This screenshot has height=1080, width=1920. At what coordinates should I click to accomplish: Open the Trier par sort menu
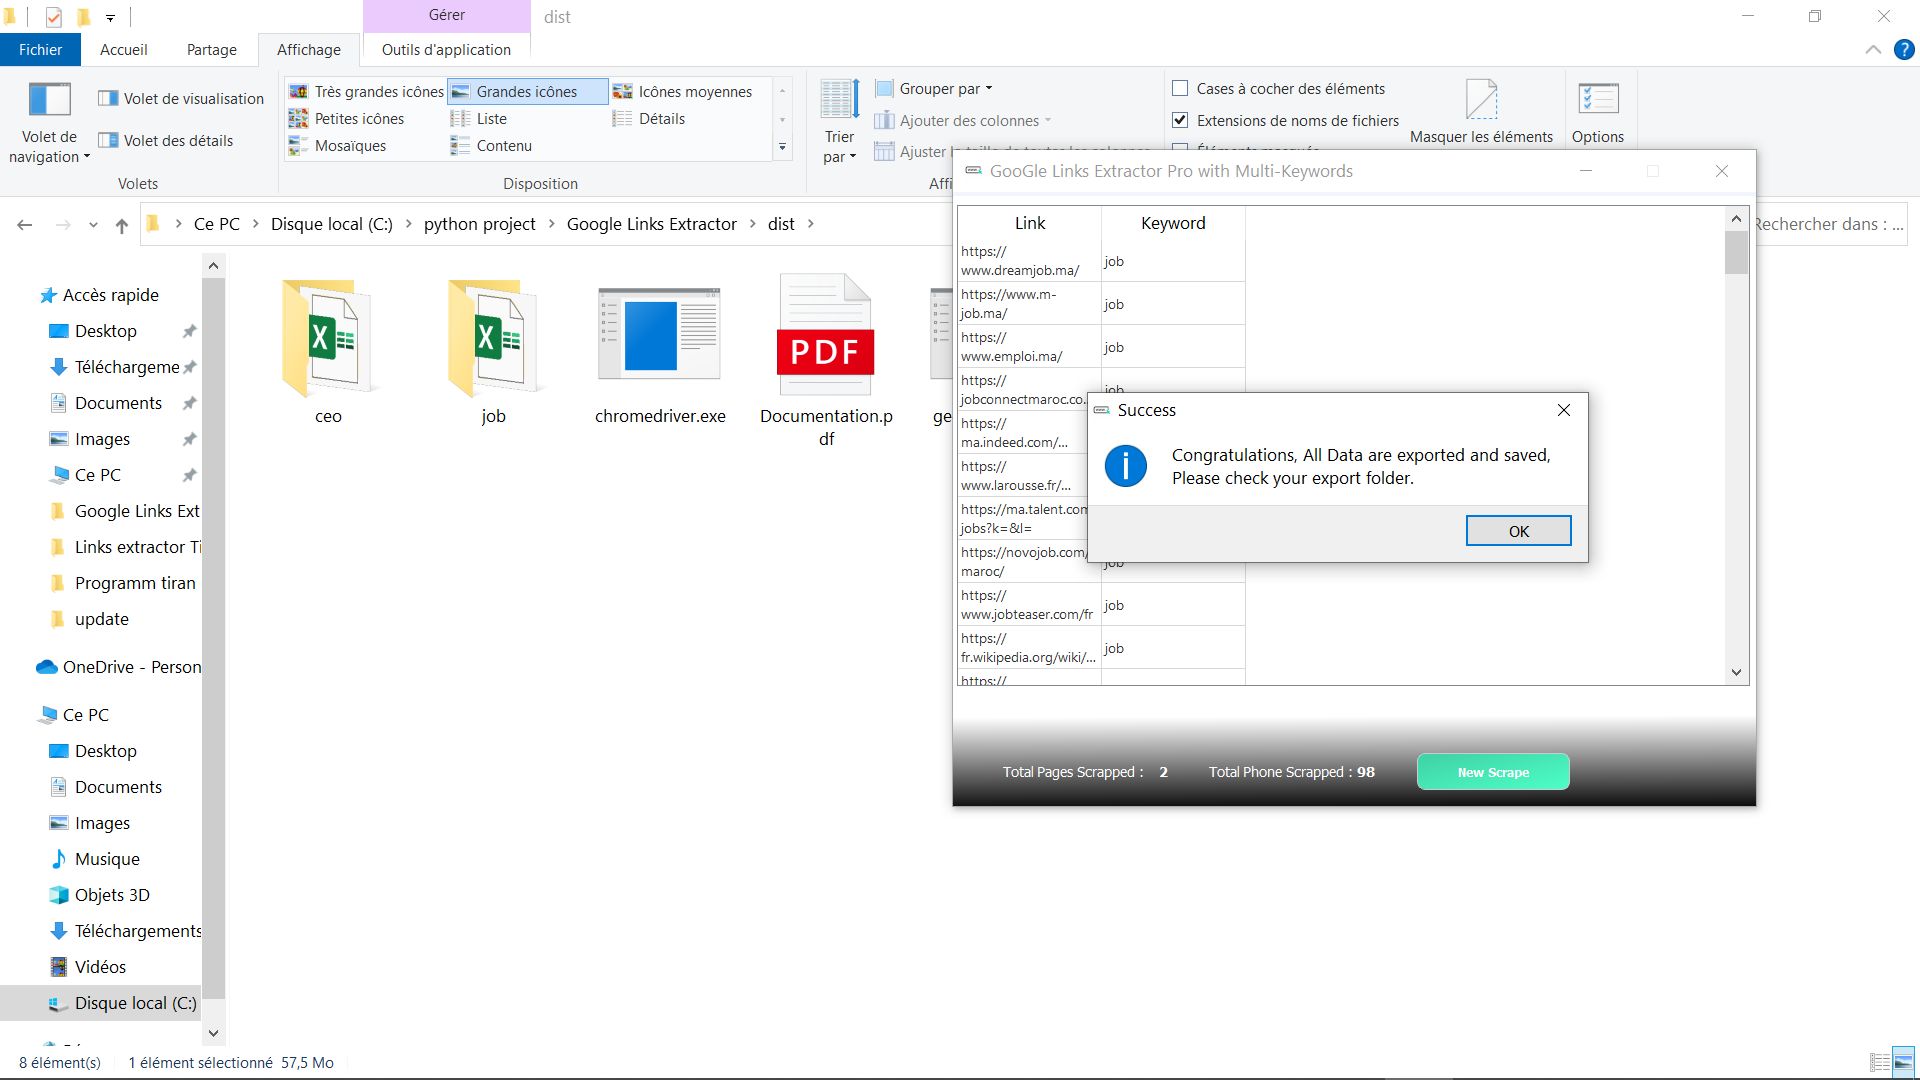pos(839,122)
